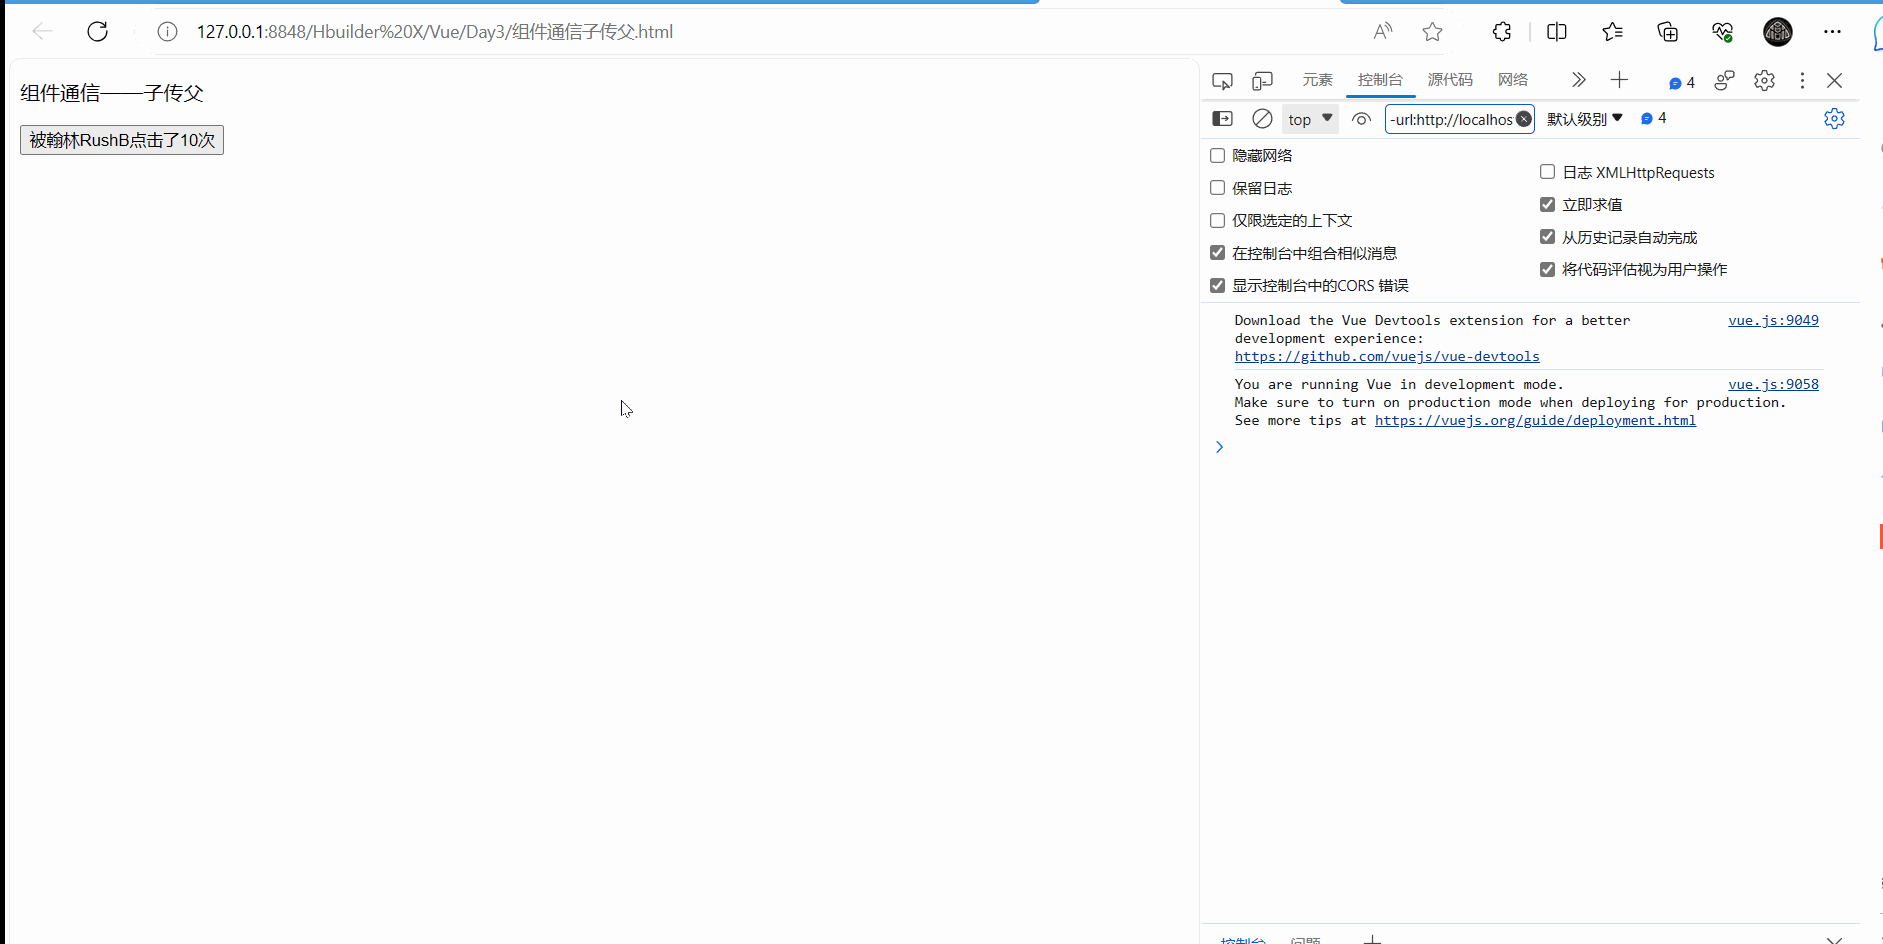Activate the DevTools inspect element tool
The width and height of the screenshot is (1883, 944).
(1222, 81)
